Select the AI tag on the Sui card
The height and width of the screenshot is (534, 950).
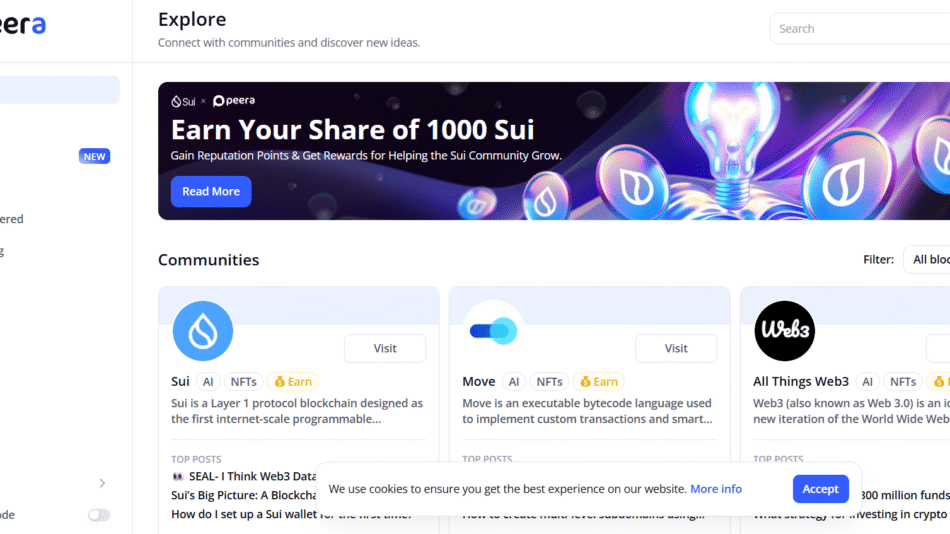tap(208, 381)
